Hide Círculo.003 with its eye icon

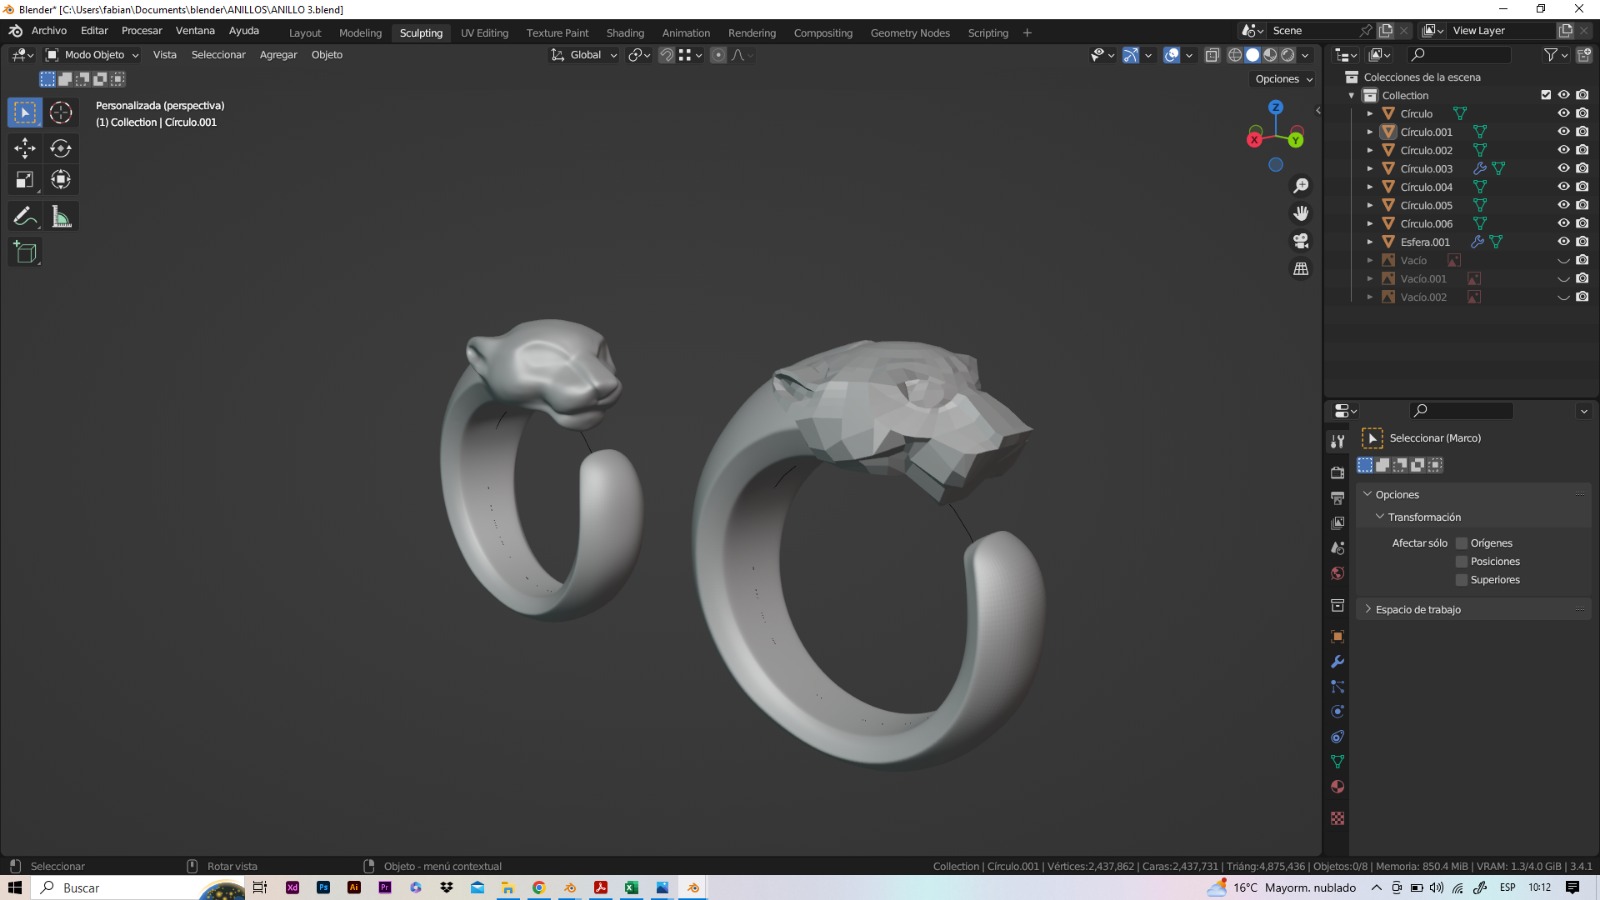1563,168
